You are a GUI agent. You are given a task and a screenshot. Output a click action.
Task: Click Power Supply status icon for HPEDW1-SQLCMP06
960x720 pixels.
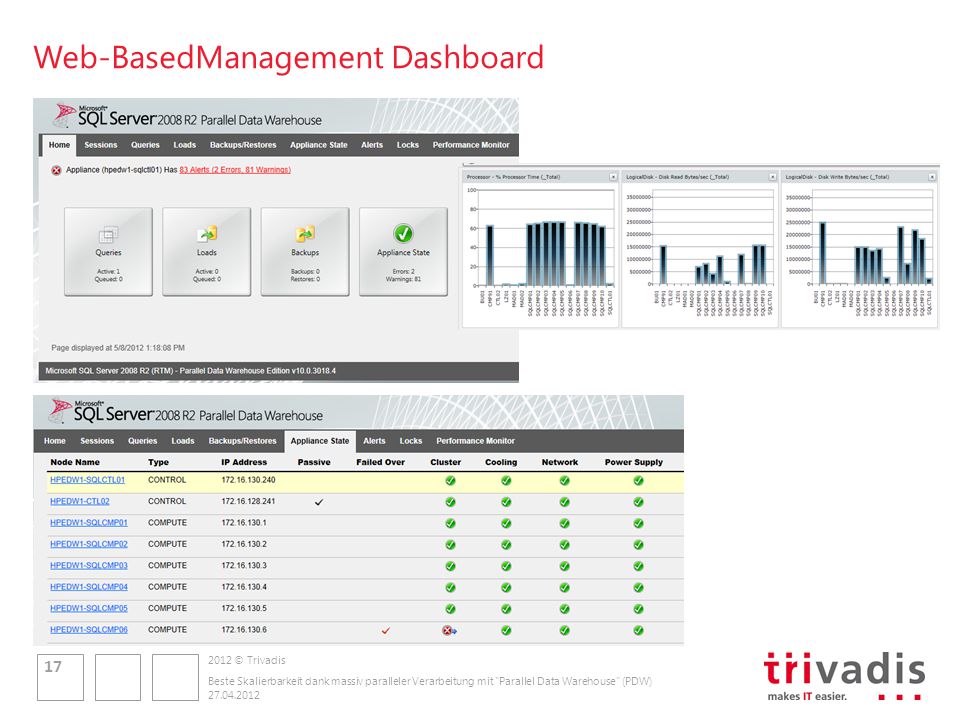[x=639, y=631]
